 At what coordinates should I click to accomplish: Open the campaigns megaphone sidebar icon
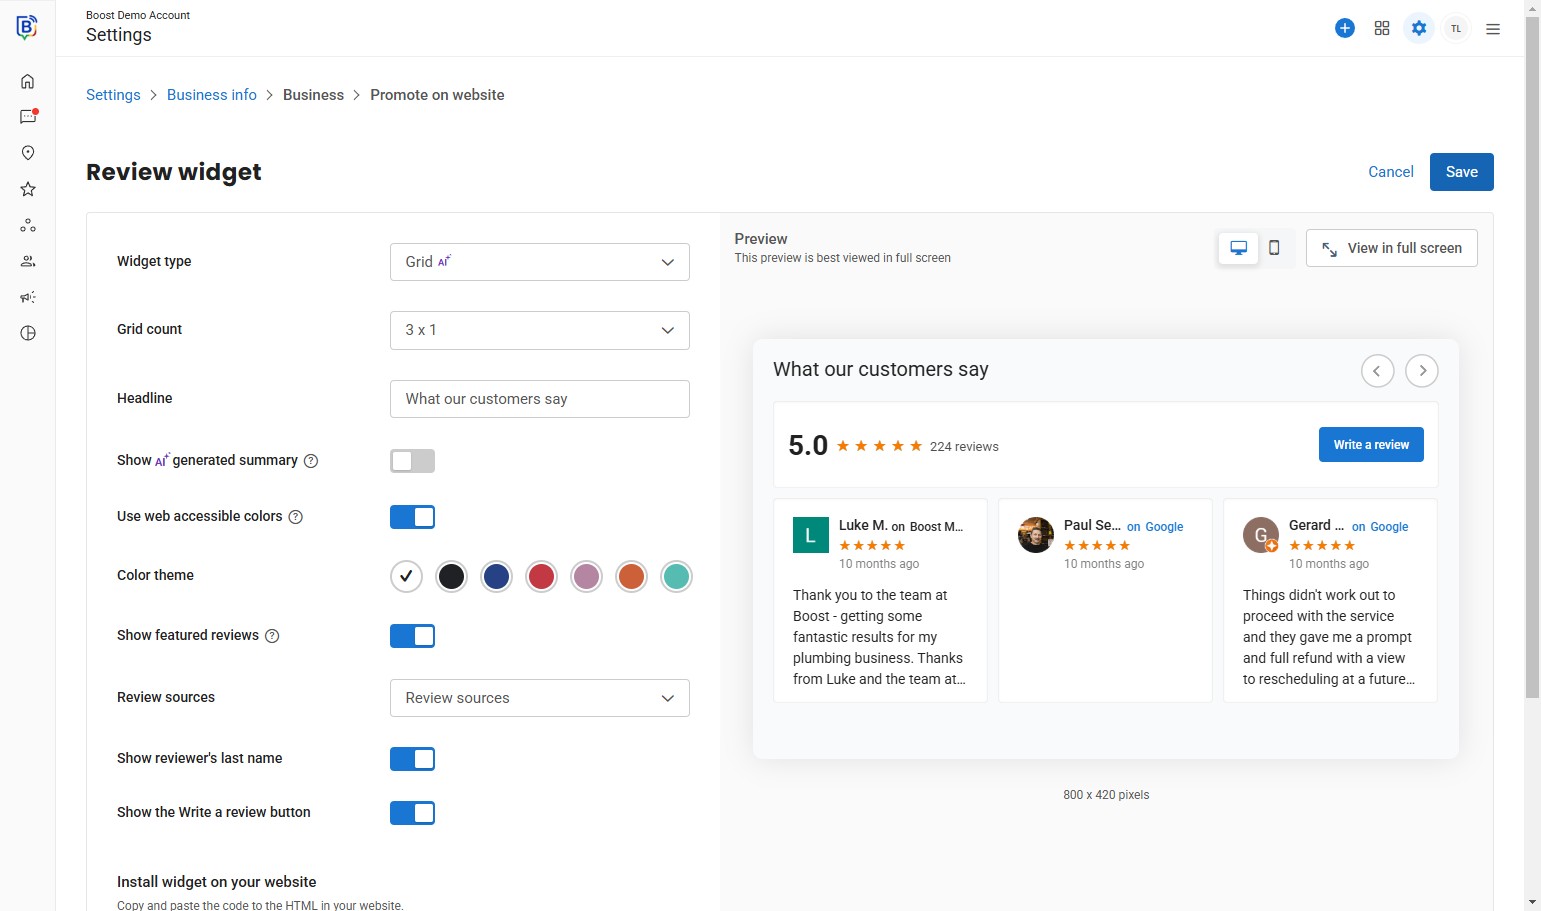pyautogui.click(x=28, y=297)
